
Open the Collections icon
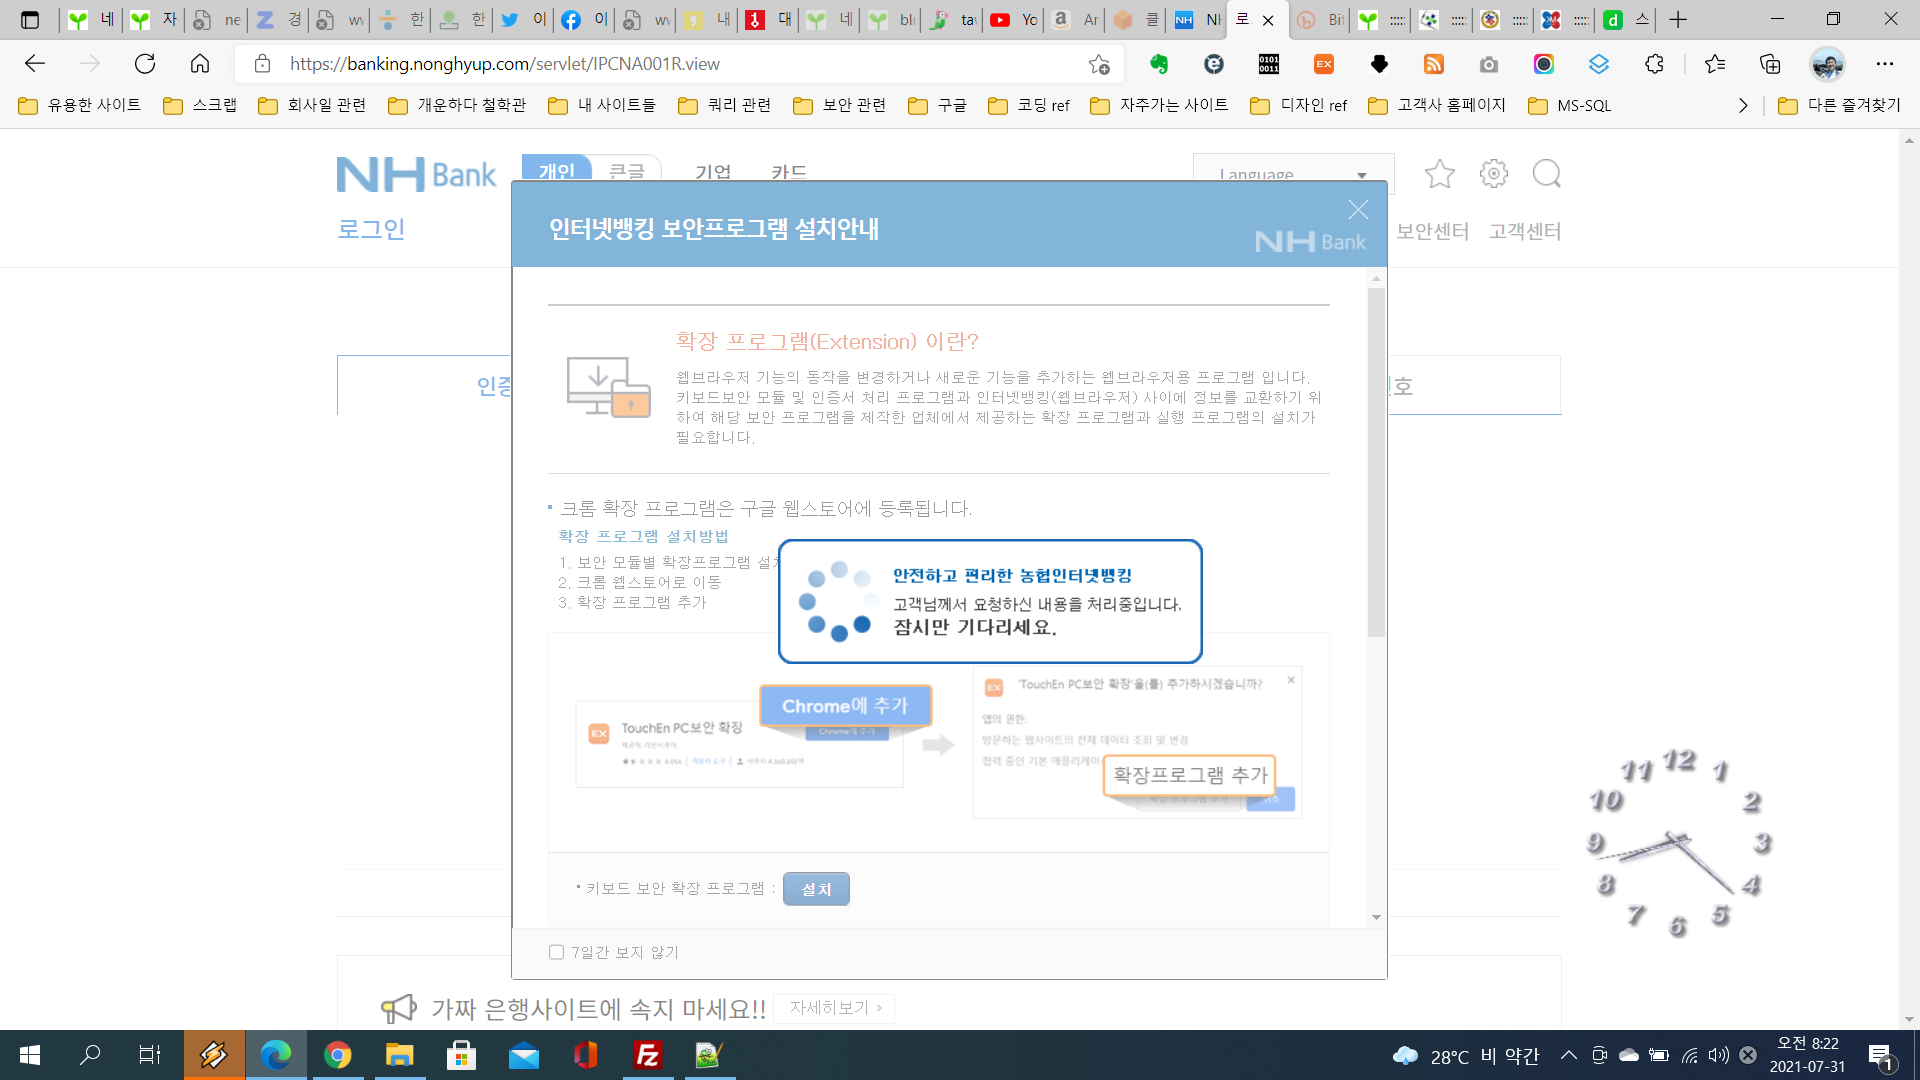click(1770, 64)
